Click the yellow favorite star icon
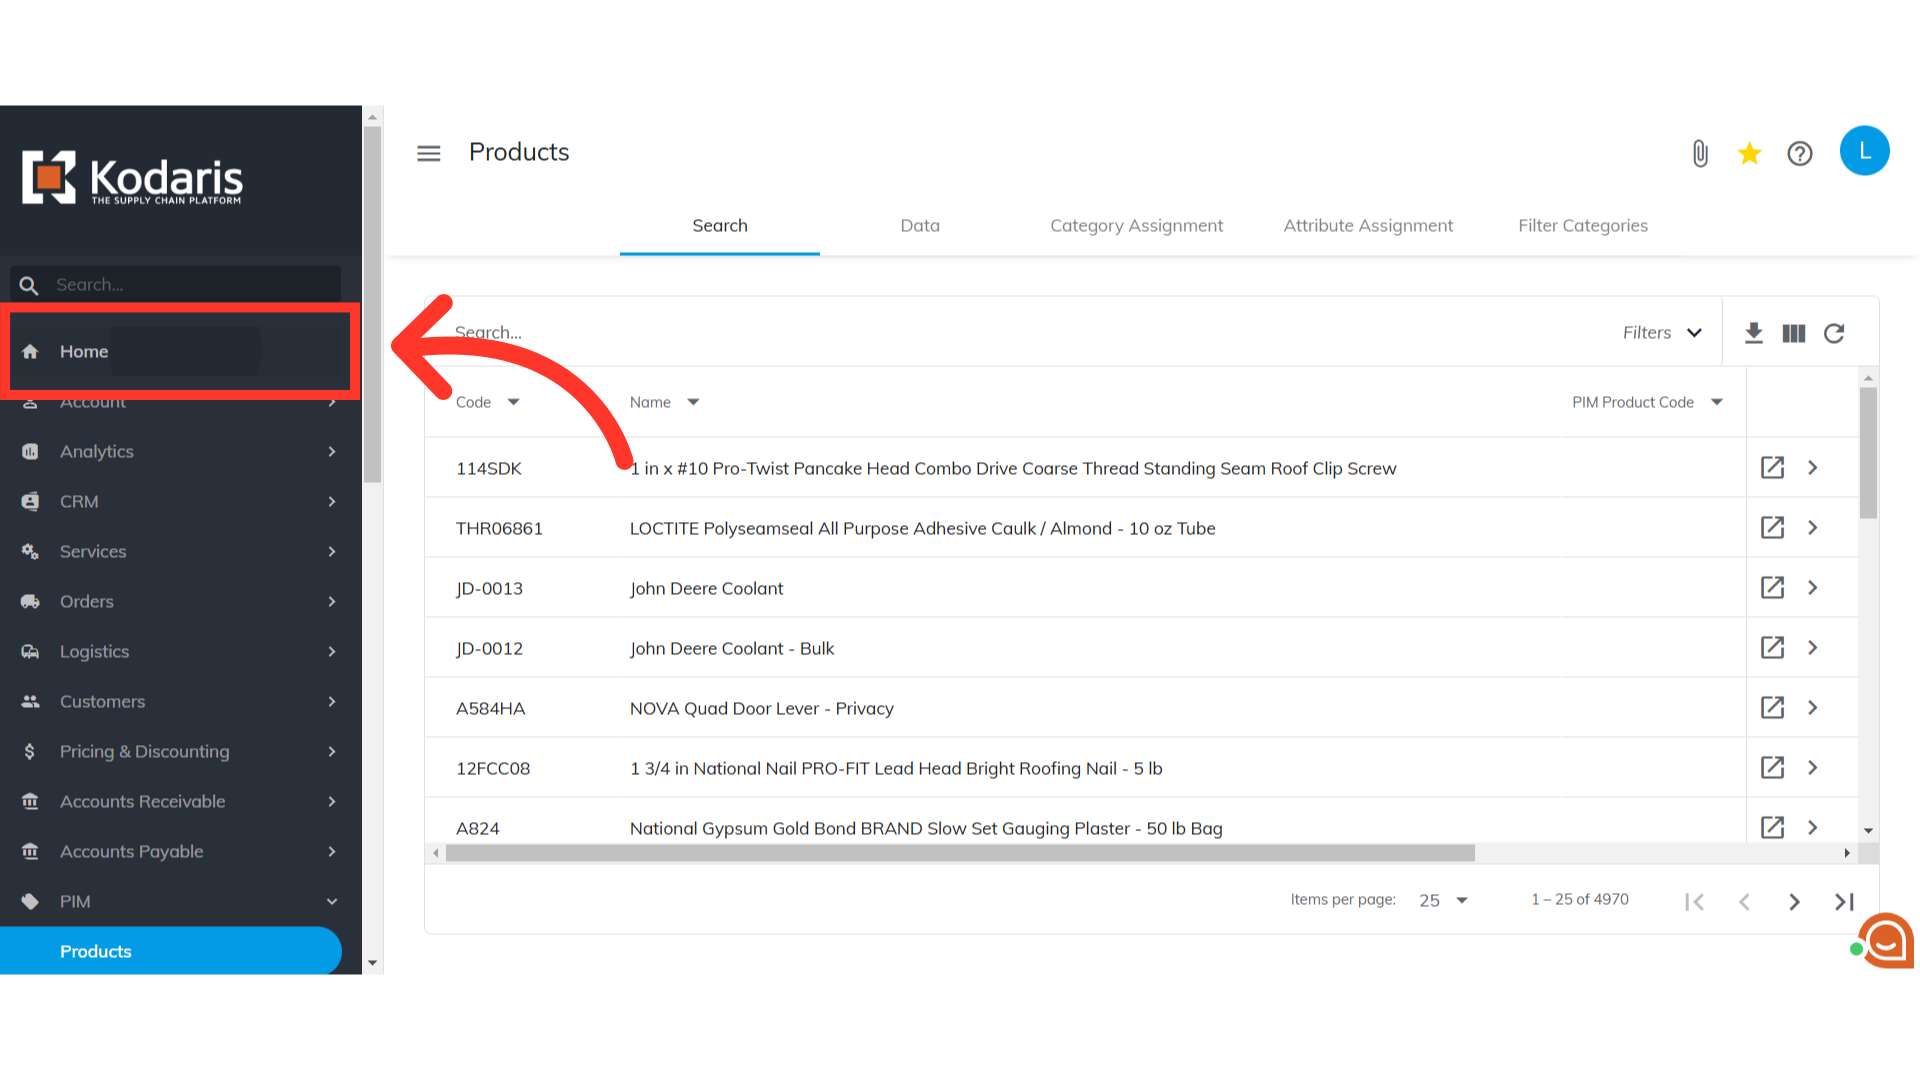This screenshot has width=1920, height=1080. click(1749, 153)
